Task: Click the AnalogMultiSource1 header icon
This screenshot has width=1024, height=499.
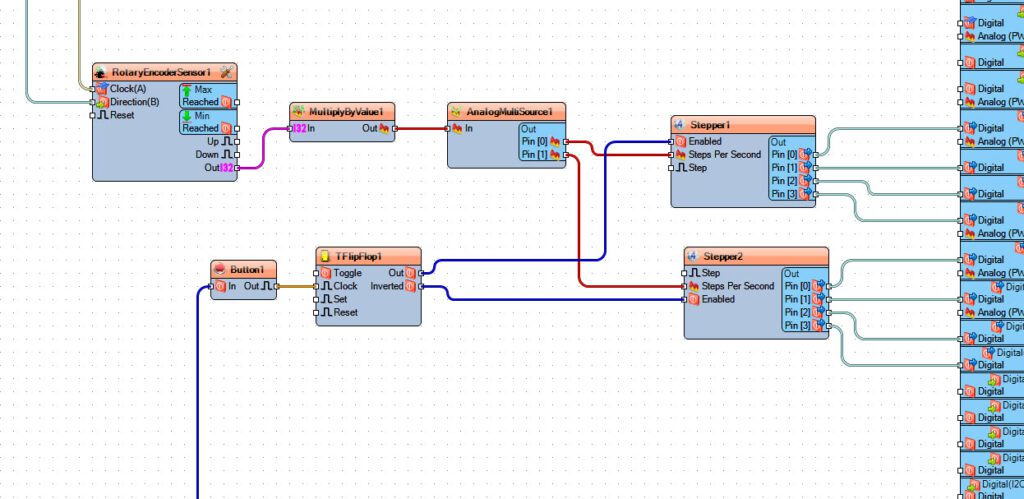Action: point(456,111)
